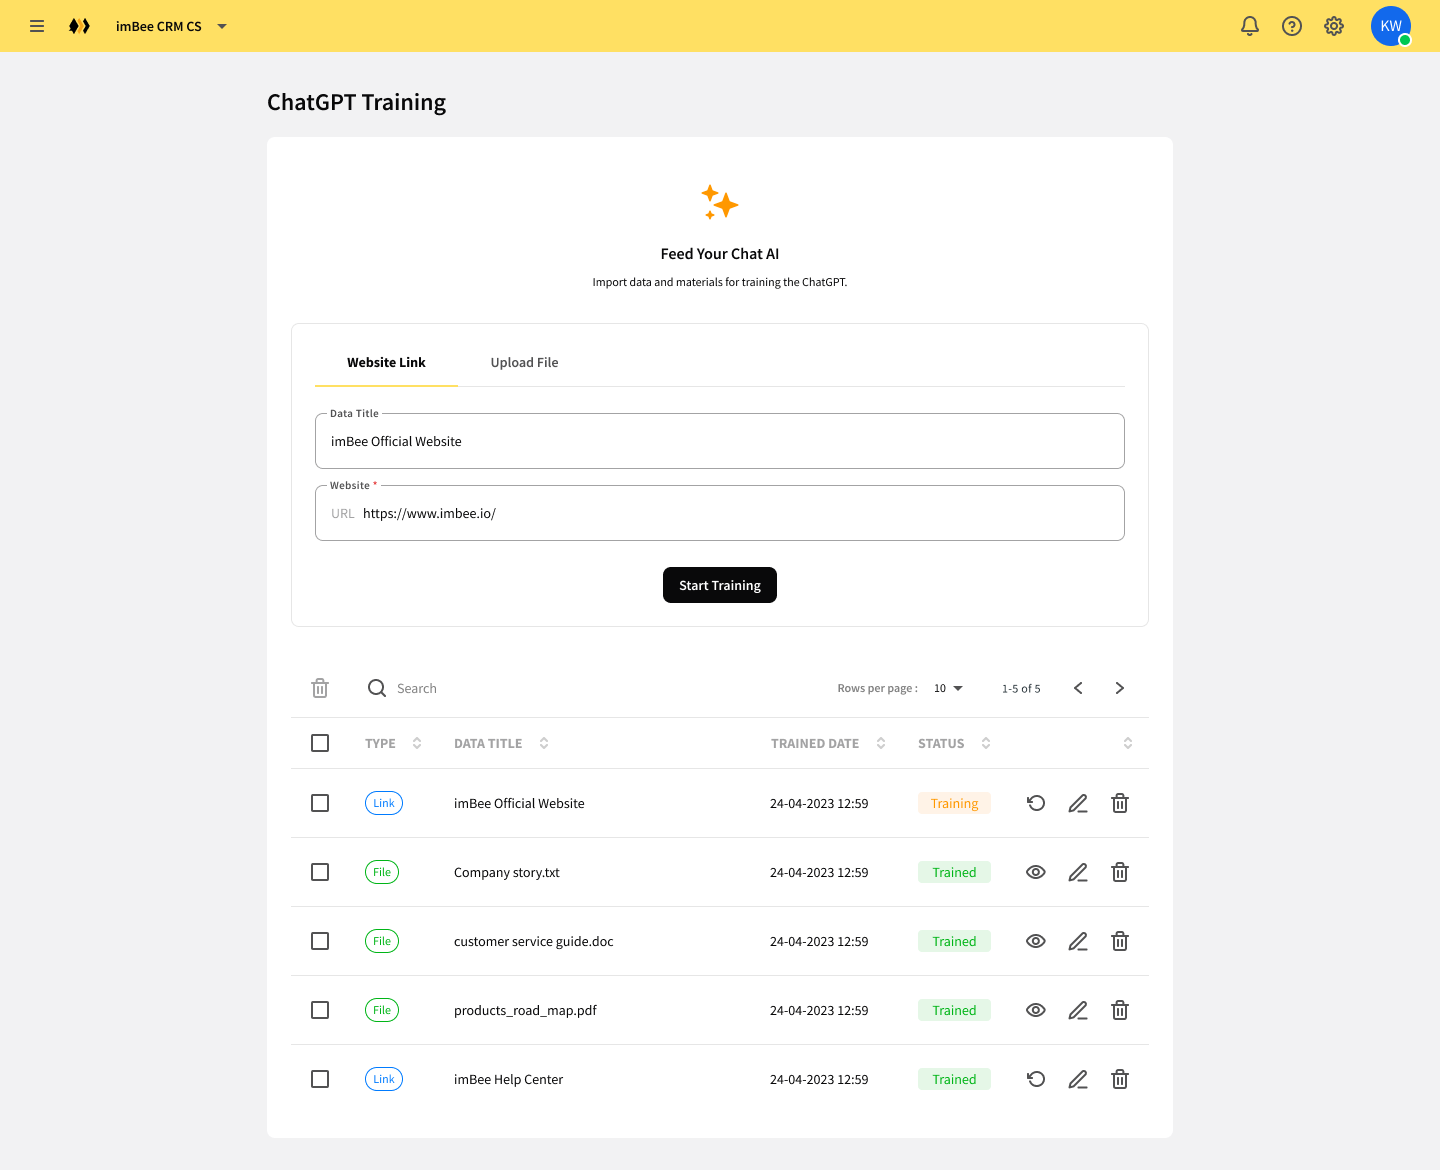Click the customer service guide.doc file name
Image resolution: width=1440 pixels, height=1170 pixels.
click(x=534, y=941)
